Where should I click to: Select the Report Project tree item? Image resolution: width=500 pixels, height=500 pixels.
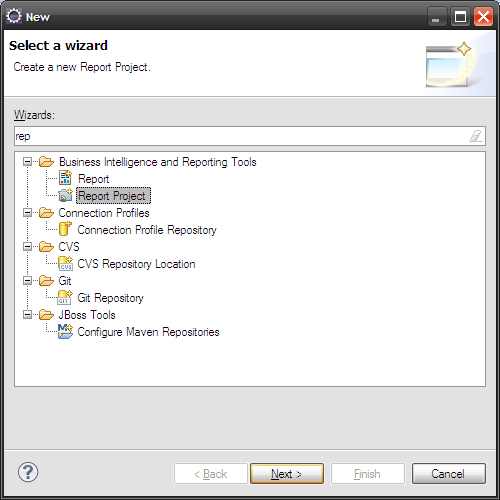pyautogui.click(x=113, y=196)
